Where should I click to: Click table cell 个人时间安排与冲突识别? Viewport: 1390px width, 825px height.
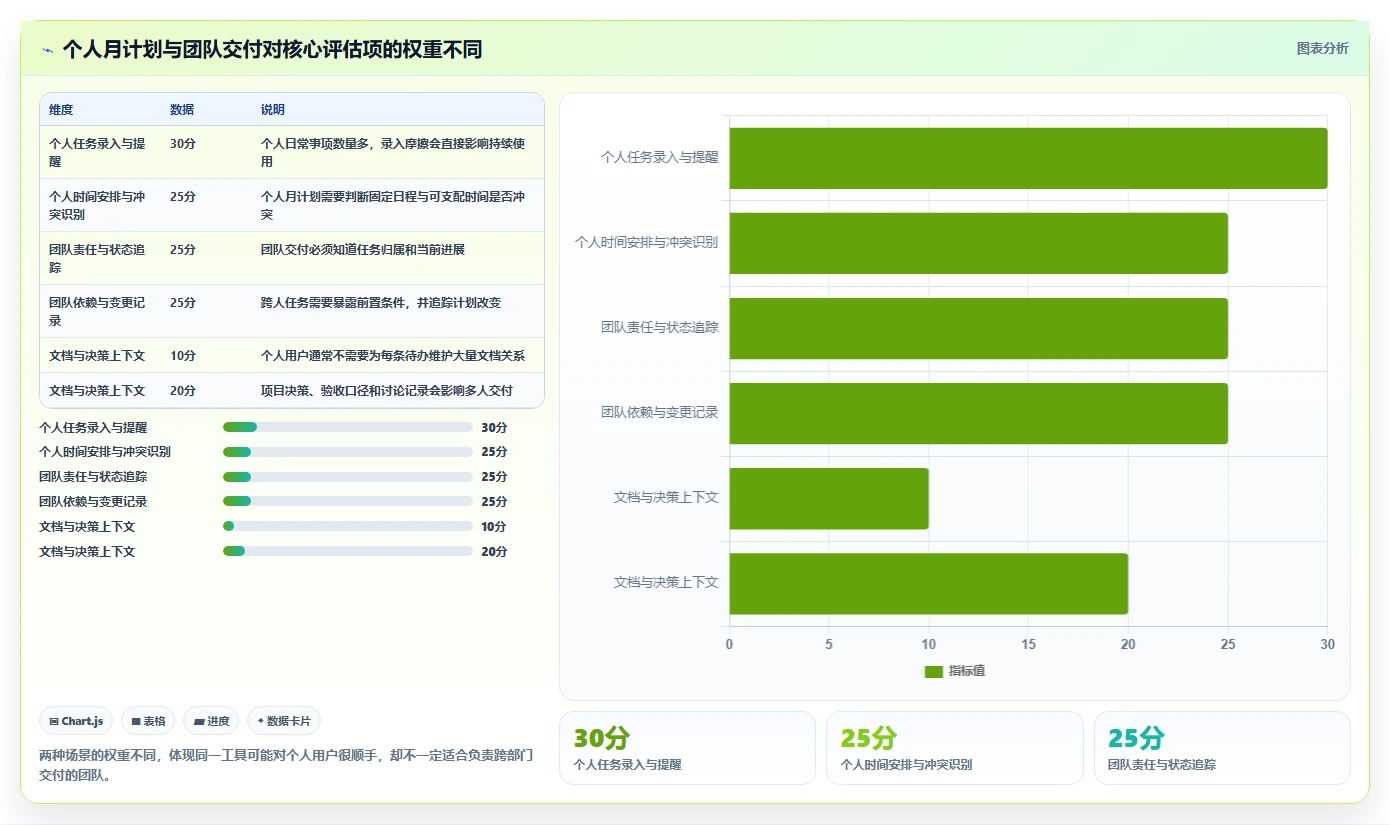click(97, 206)
